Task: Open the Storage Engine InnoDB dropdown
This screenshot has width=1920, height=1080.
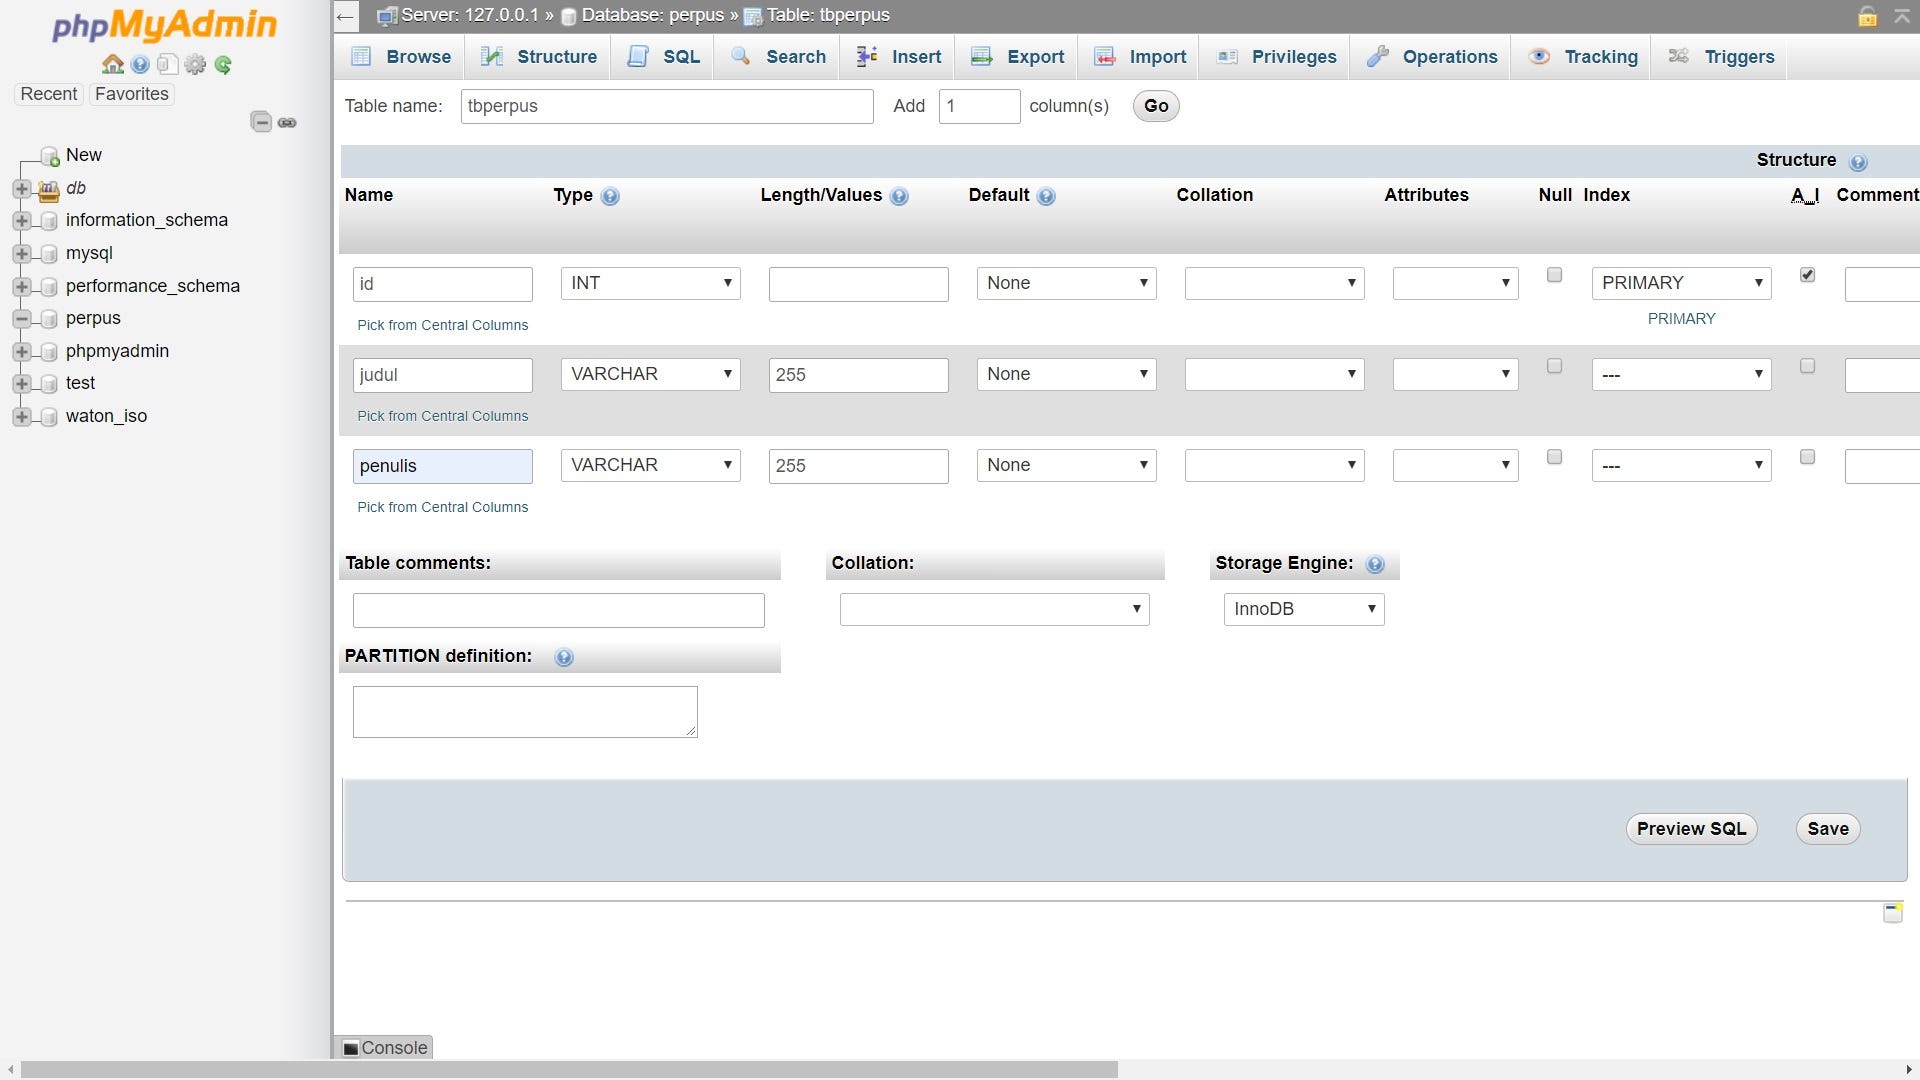Action: (1303, 609)
